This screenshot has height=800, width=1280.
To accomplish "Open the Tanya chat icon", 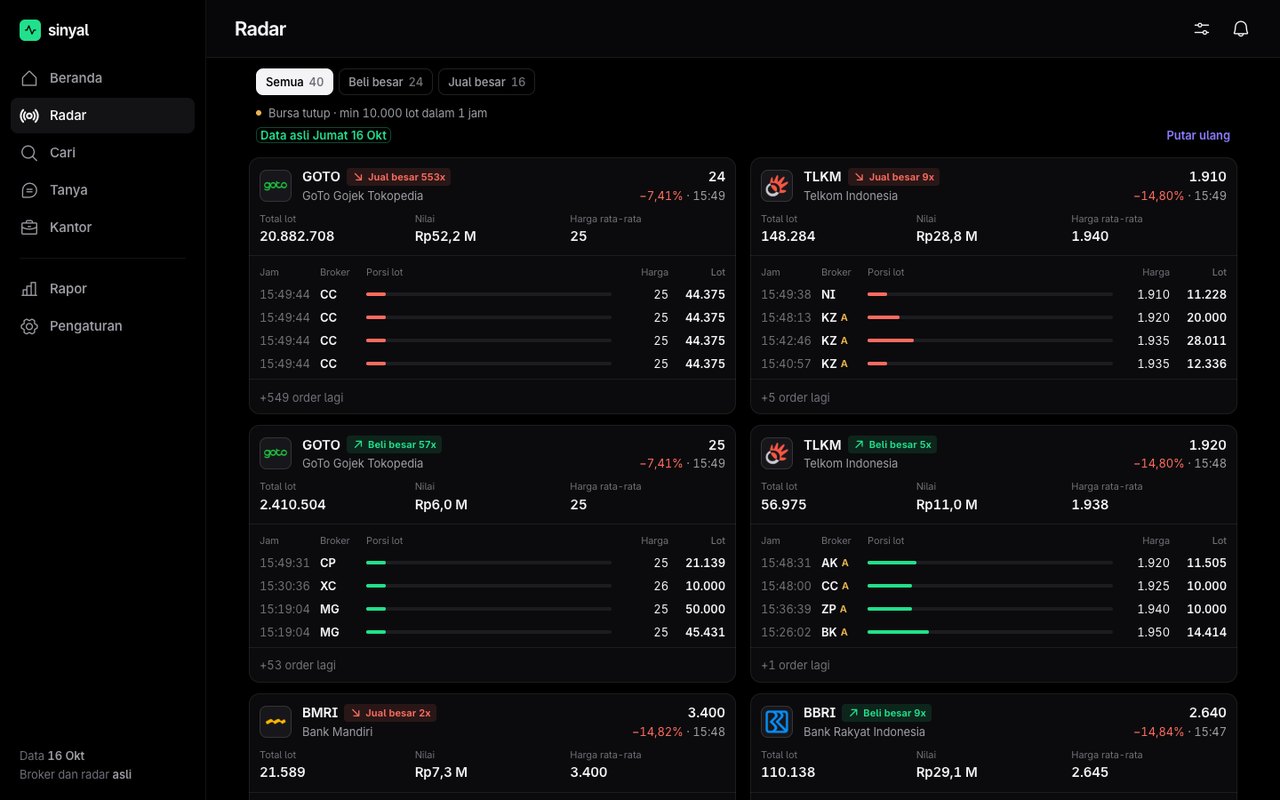I will [30, 190].
